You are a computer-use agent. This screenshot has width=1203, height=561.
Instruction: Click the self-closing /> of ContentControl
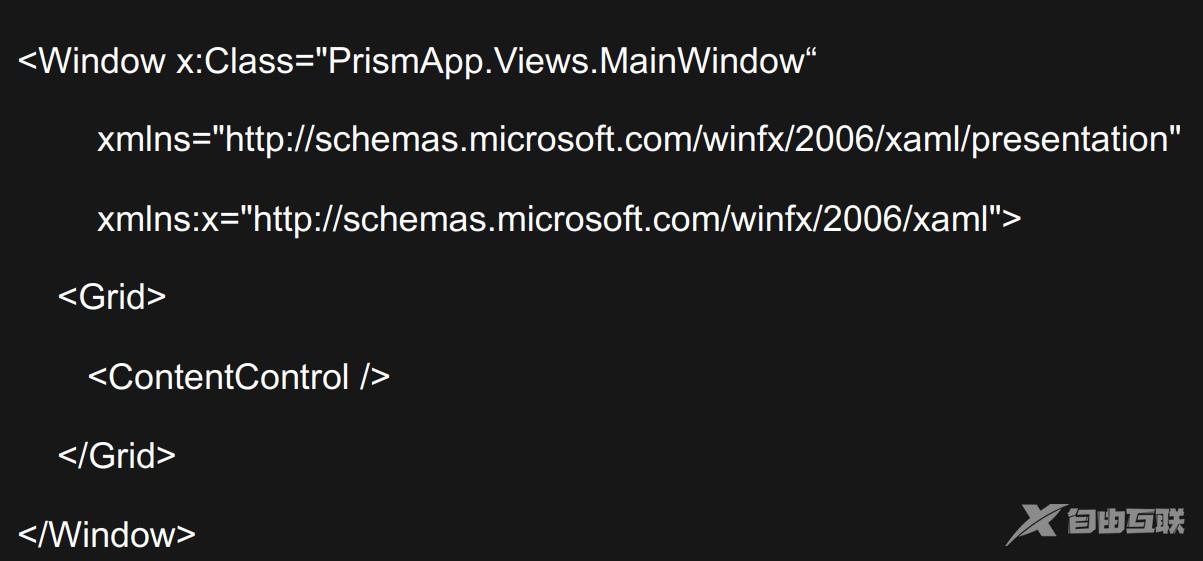pos(374,377)
